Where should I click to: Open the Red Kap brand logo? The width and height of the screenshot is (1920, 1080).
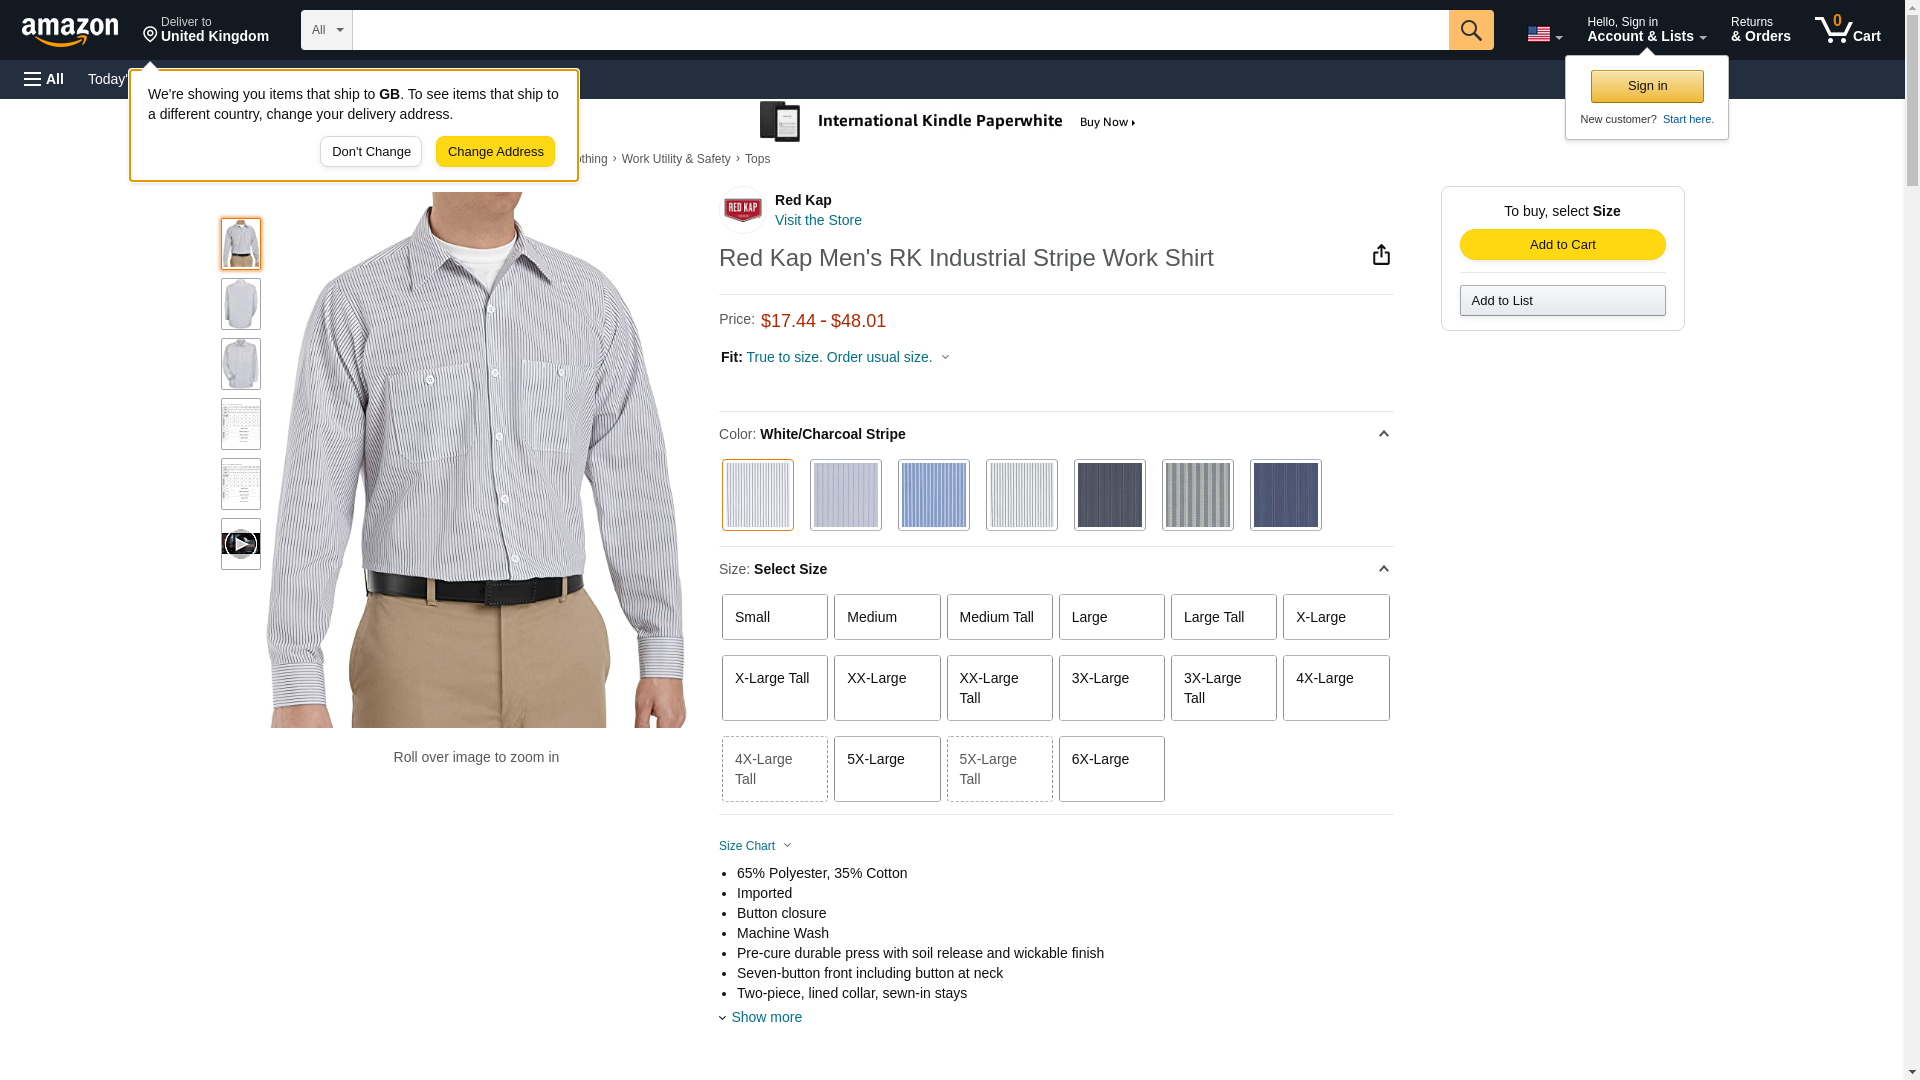coord(742,210)
